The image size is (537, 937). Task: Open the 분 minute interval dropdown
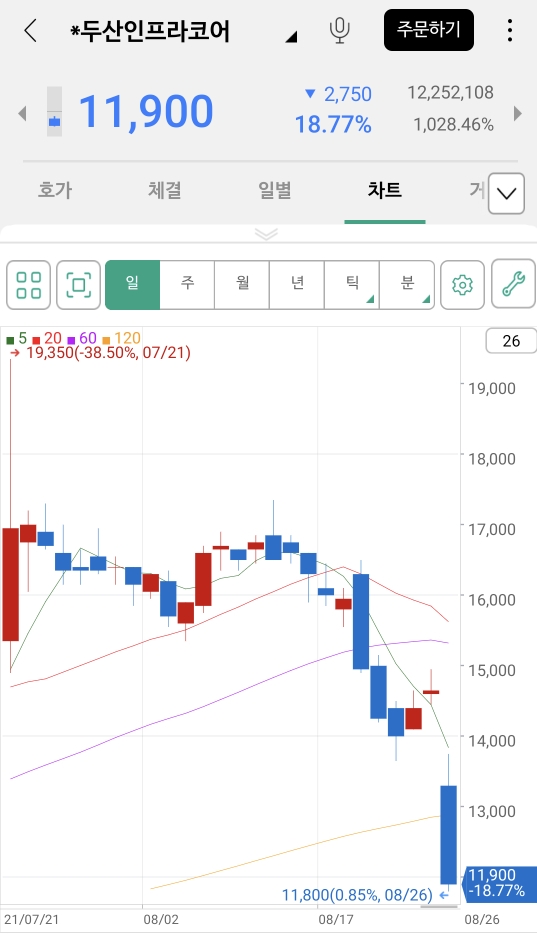(x=407, y=284)
